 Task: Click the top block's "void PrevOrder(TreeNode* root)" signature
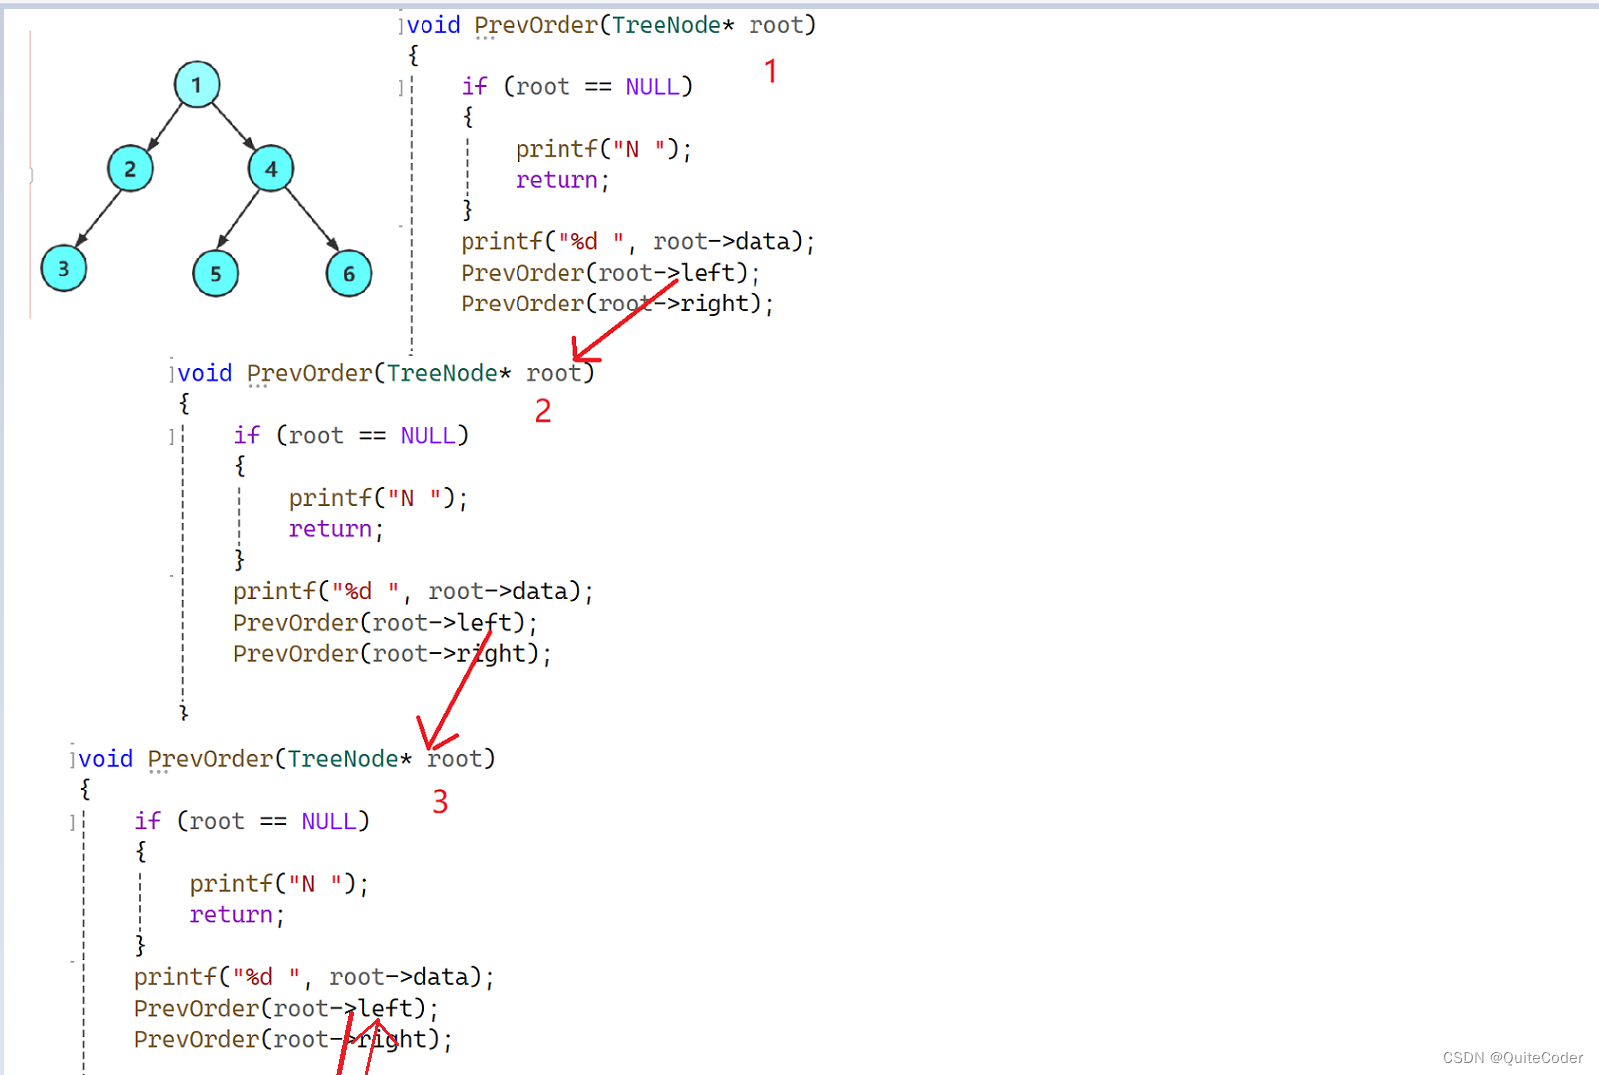[x=611, y=26]
